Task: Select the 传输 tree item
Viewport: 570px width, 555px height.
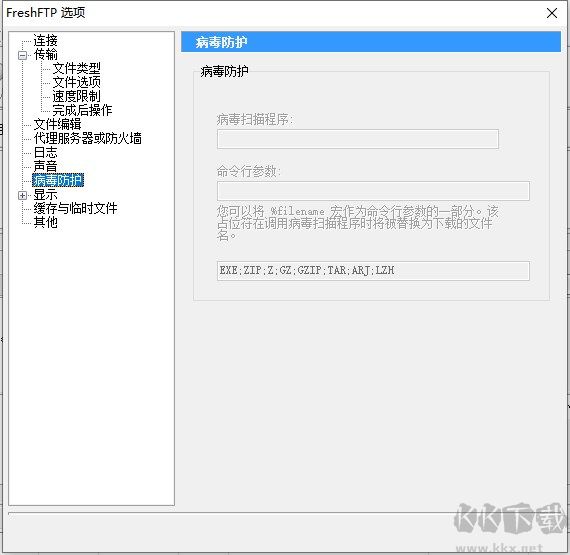Action: tap(45, 55)
